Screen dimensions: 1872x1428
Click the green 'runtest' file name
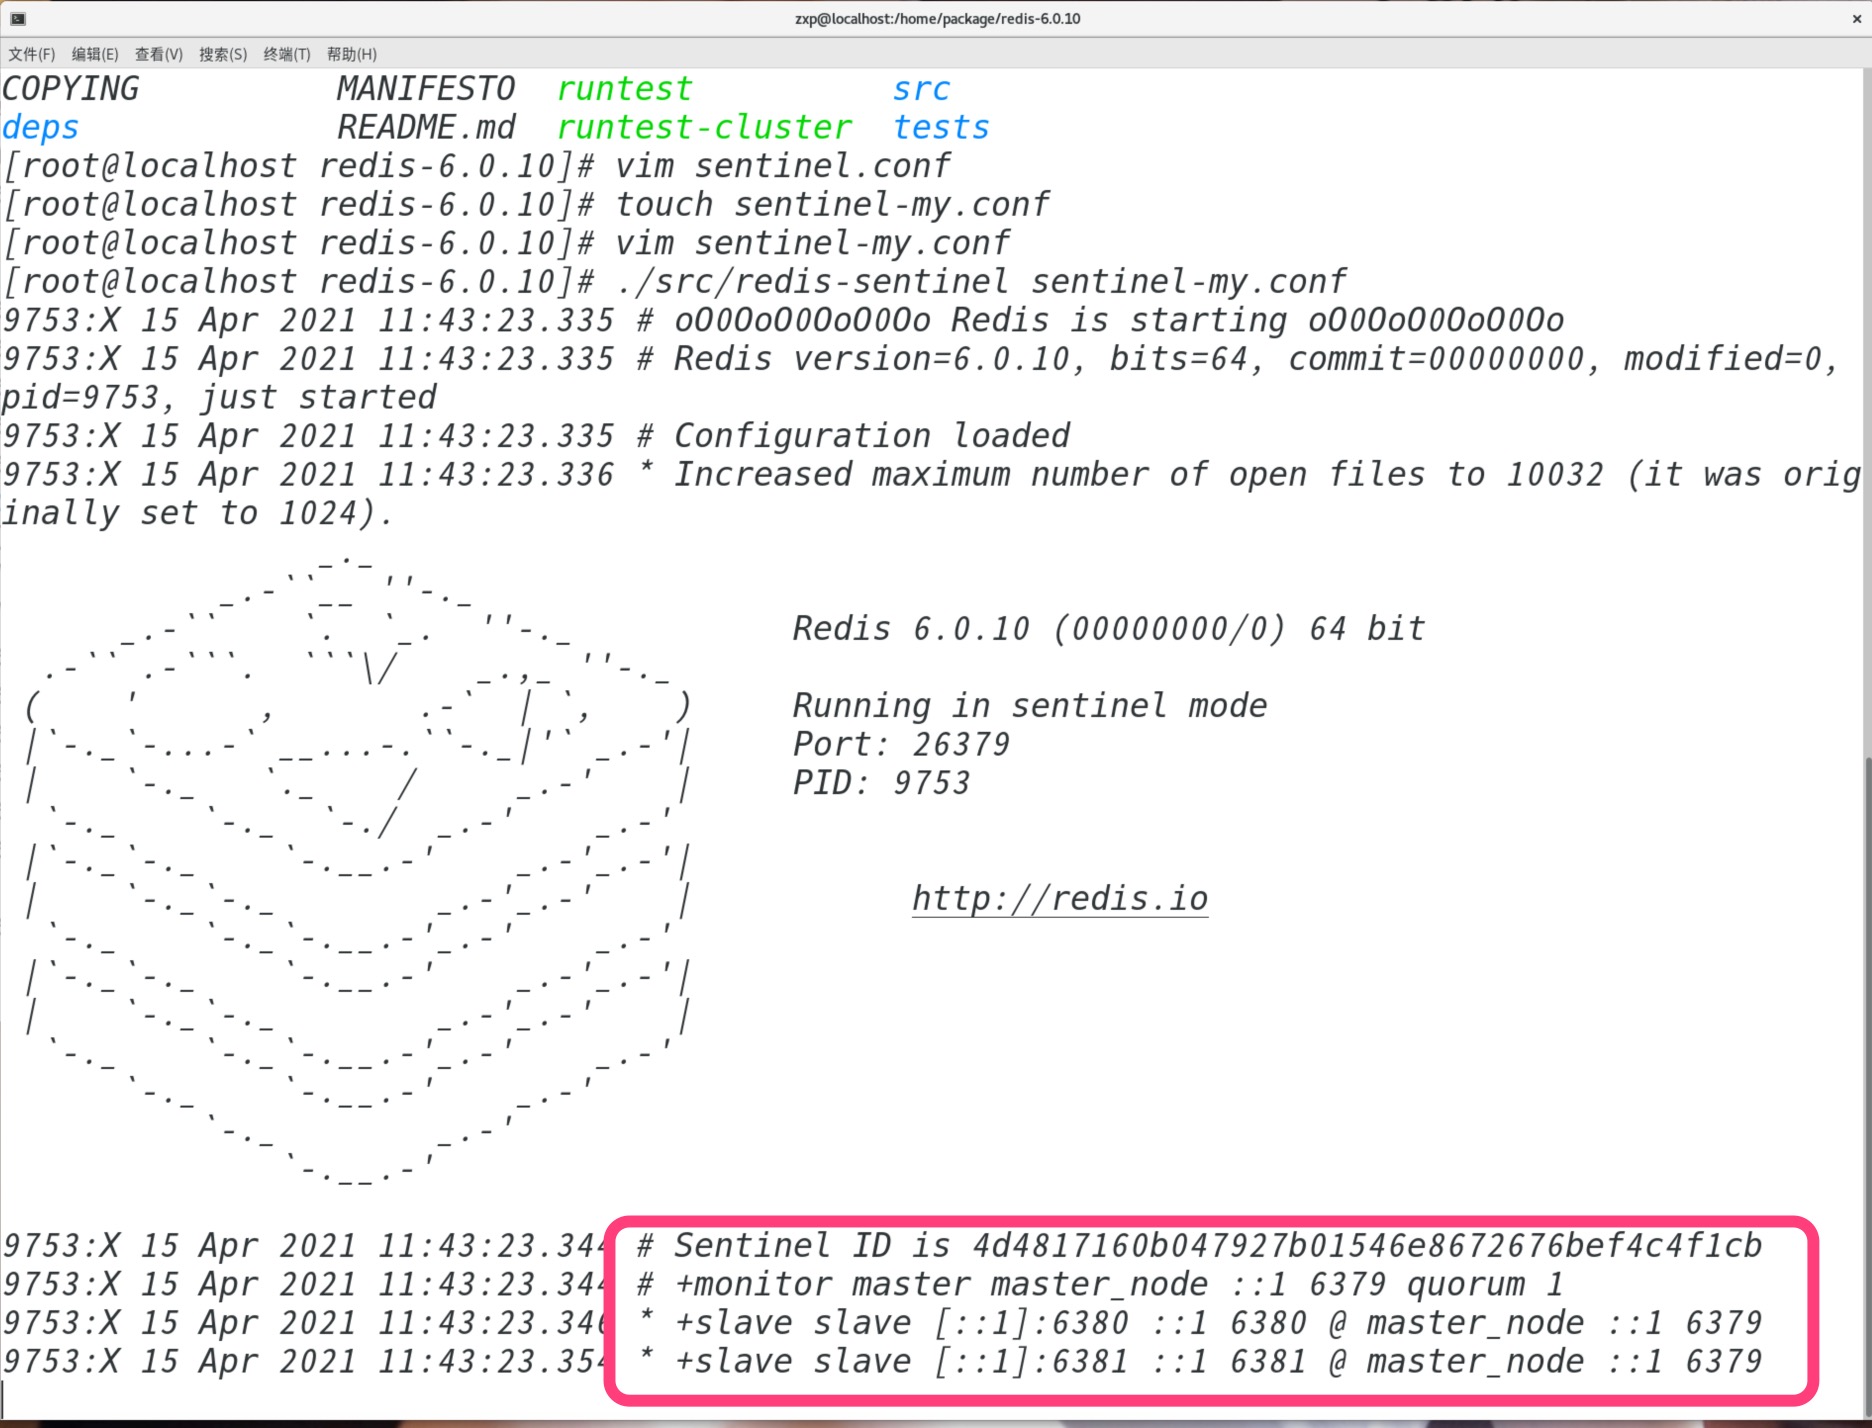tap(624, 89)
